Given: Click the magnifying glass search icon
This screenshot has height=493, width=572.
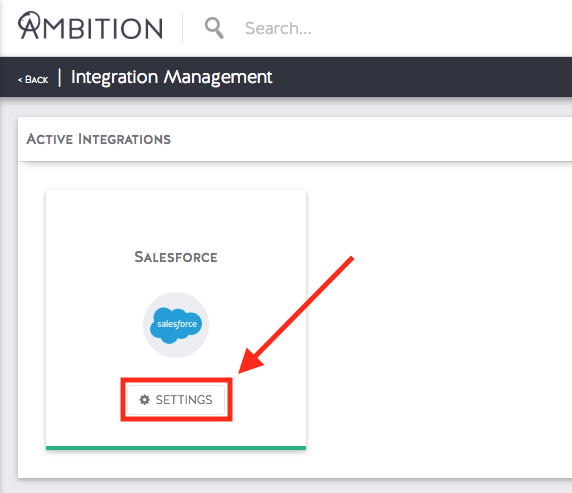Looking at the screenshot, I should (214, 28).
